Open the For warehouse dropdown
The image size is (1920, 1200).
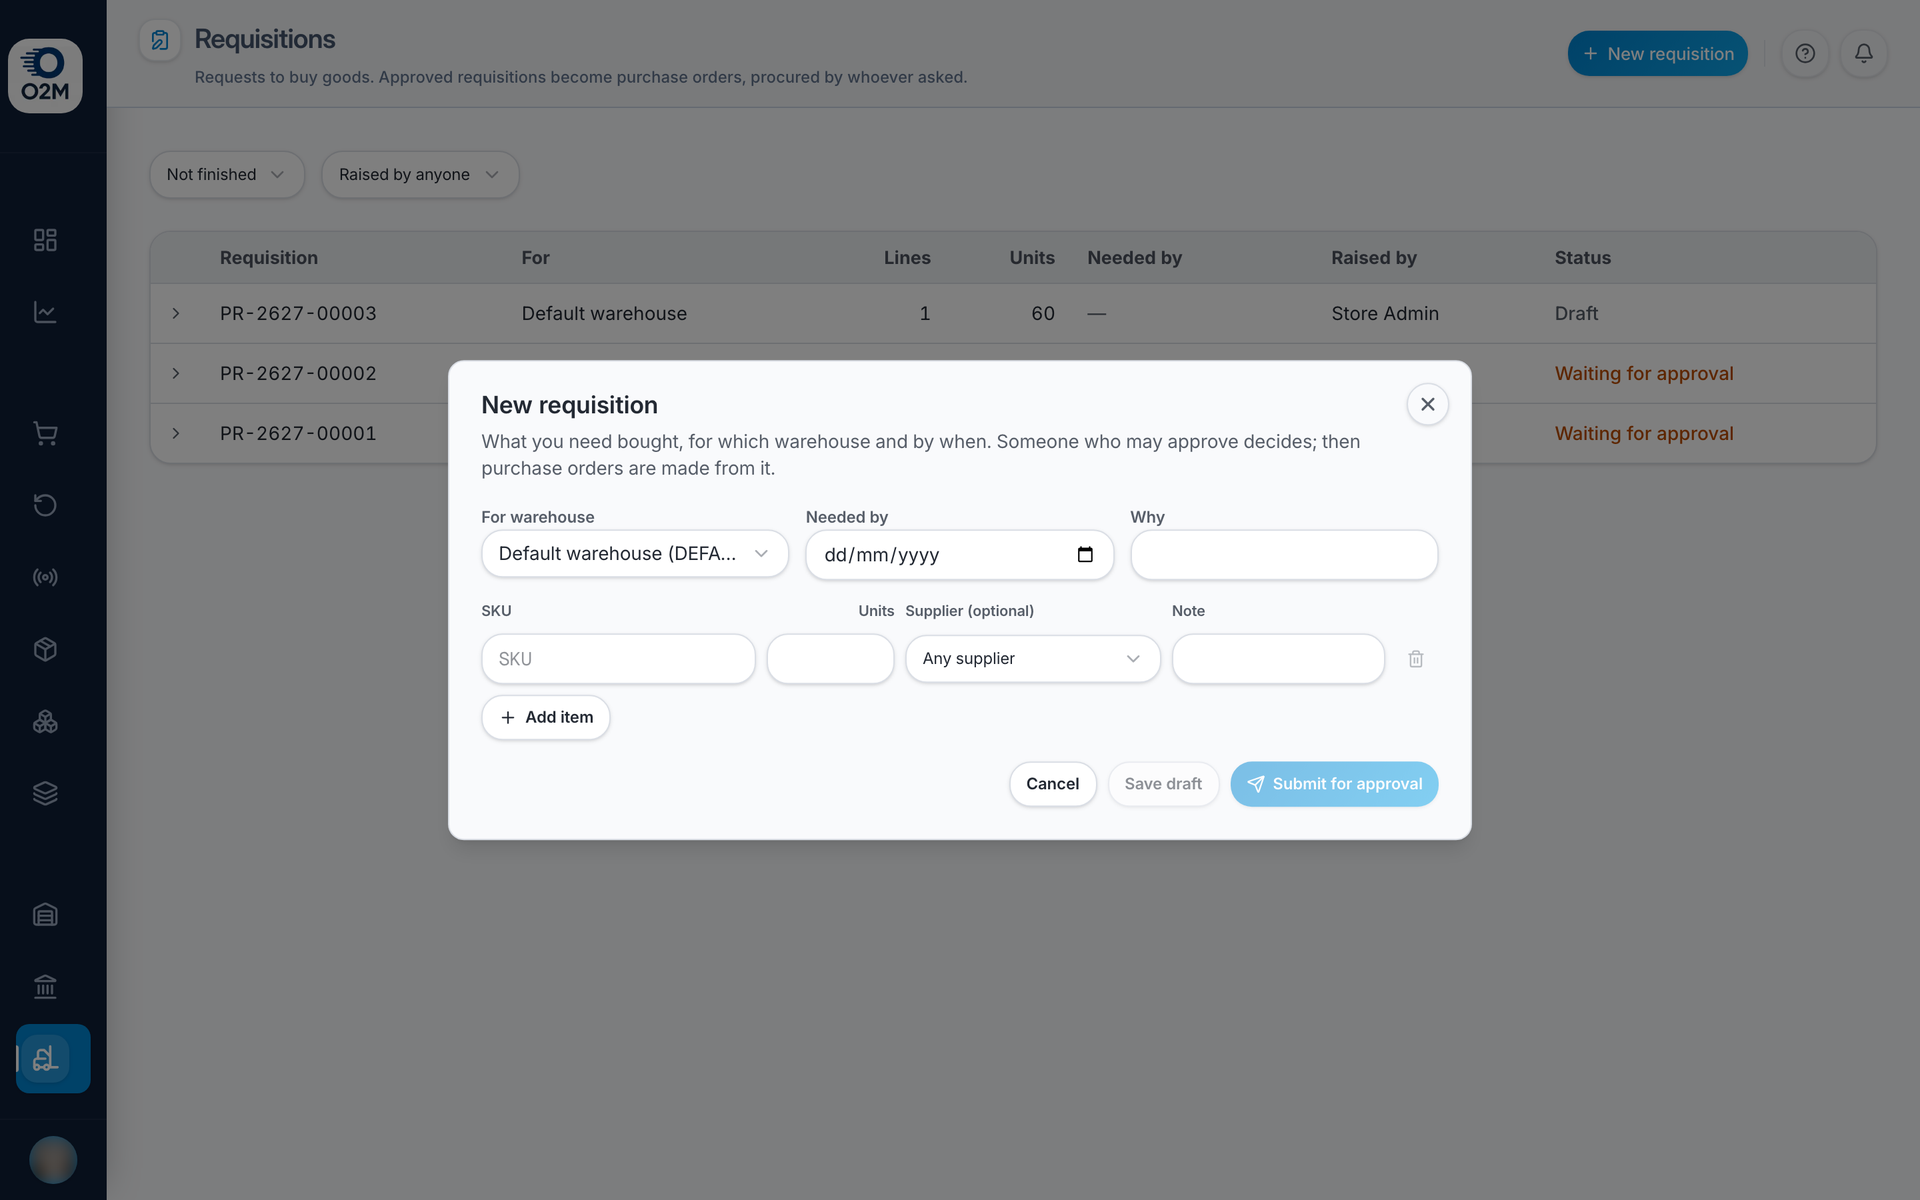pos(635,554)
